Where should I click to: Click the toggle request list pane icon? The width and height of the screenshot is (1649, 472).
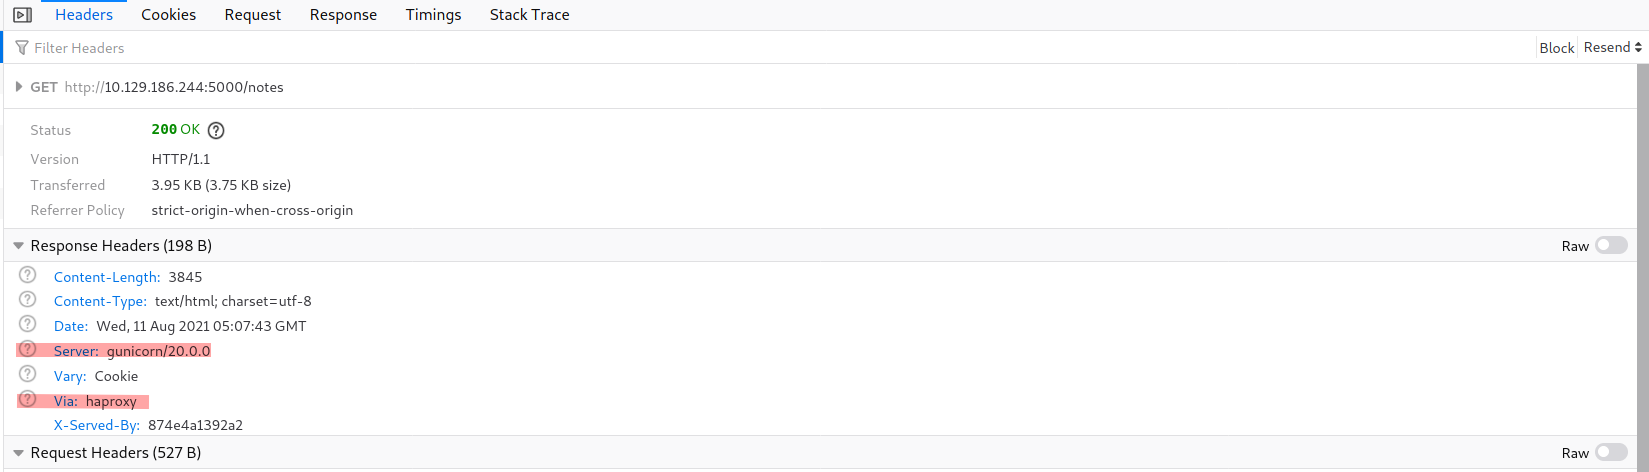22,15
